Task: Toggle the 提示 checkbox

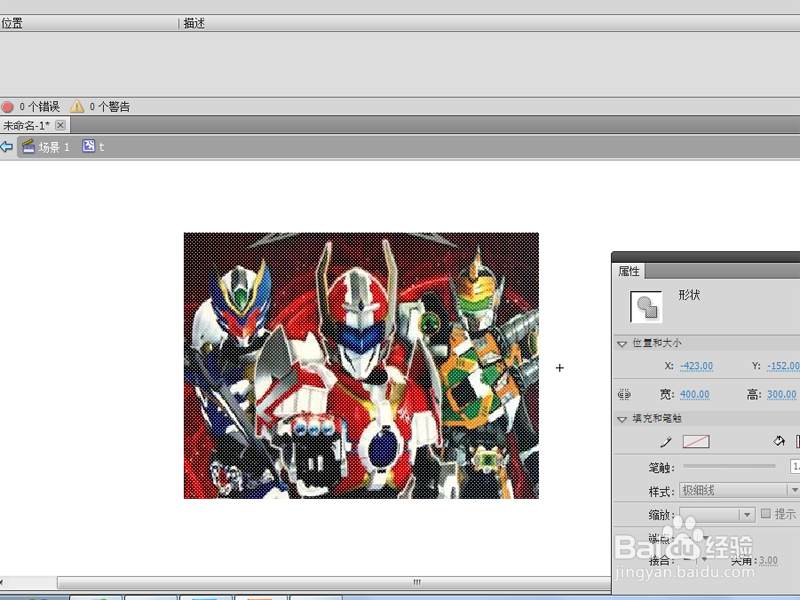Action: (x=765, y=514)
